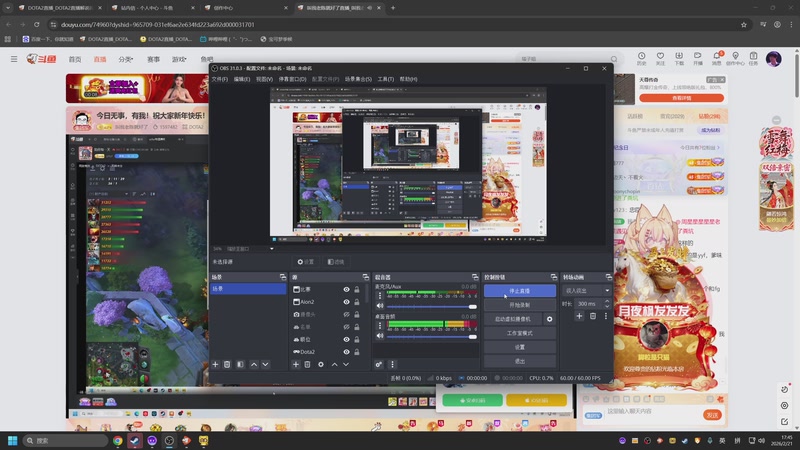Image resolution: width=800 pixels, height=450 pixels.
Task: Unlock the Aion2 source lock
Action: click(357, 302)
